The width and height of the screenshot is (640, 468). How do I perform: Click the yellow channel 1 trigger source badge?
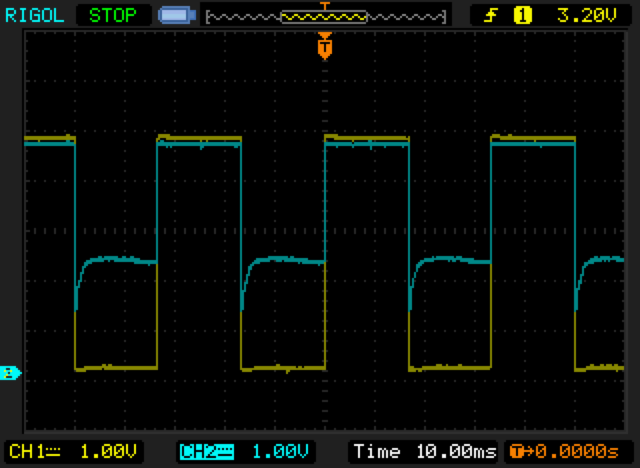523,16
